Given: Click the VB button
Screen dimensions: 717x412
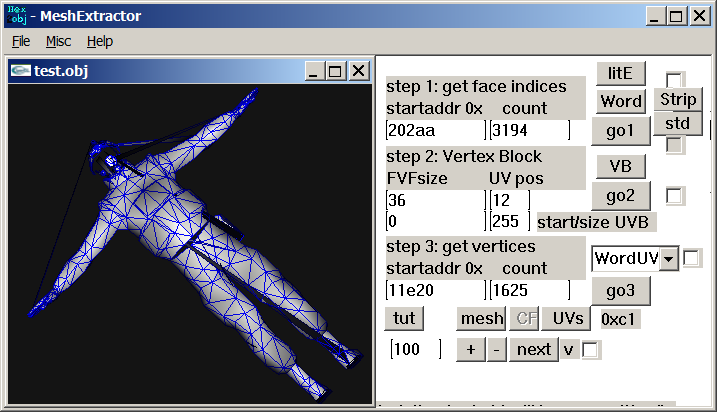Looking at the screenshot, I should pos(621,166).
